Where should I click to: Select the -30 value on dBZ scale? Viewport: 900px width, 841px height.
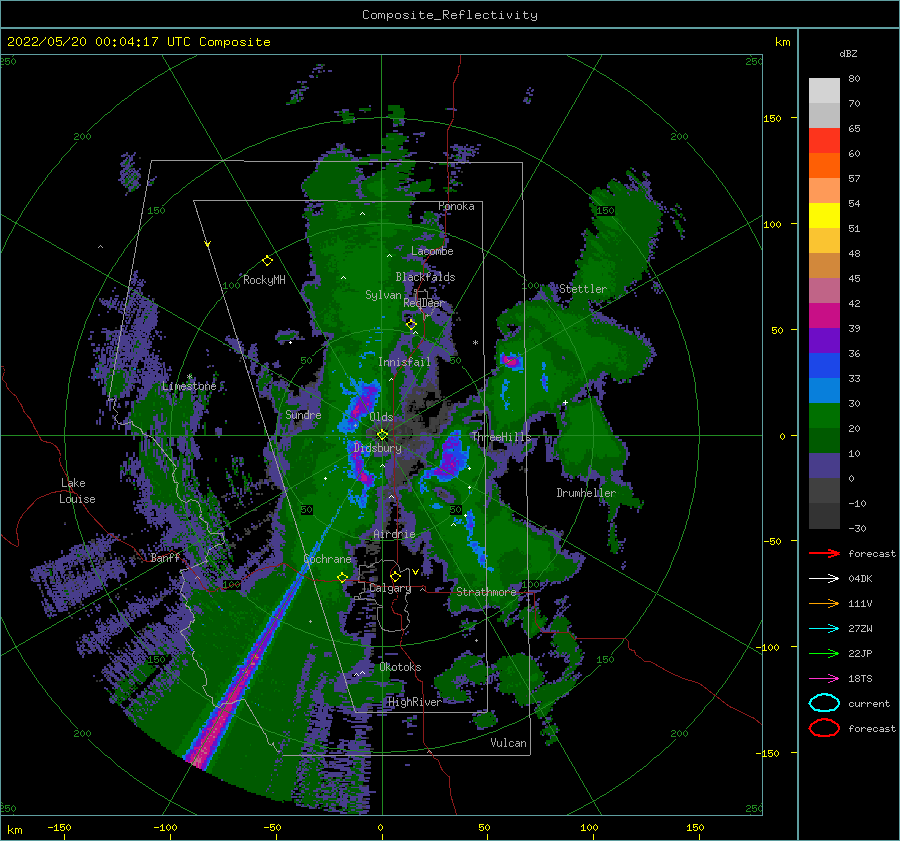coord(857,528)
